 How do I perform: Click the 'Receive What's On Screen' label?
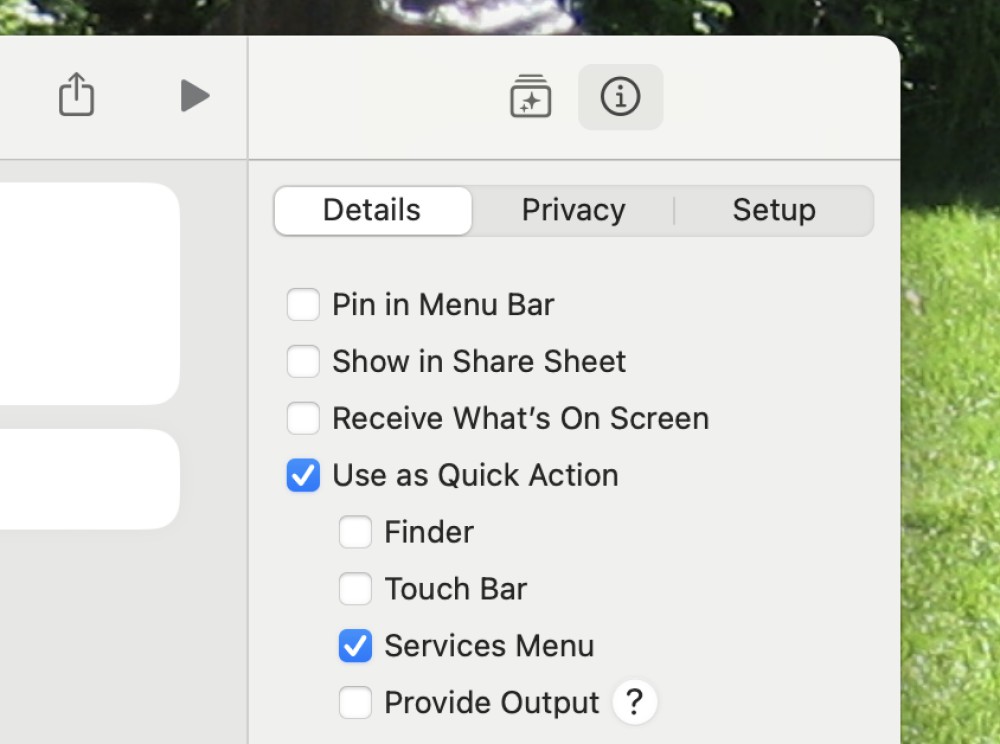(x=520, y=419)
